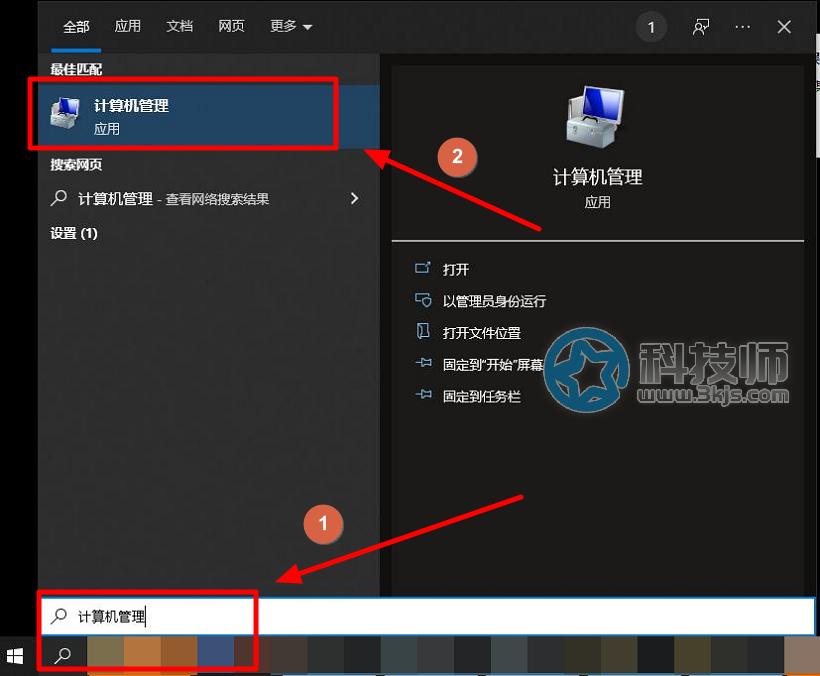
Task: Open the feedback person icon
Action: (701, 27)
